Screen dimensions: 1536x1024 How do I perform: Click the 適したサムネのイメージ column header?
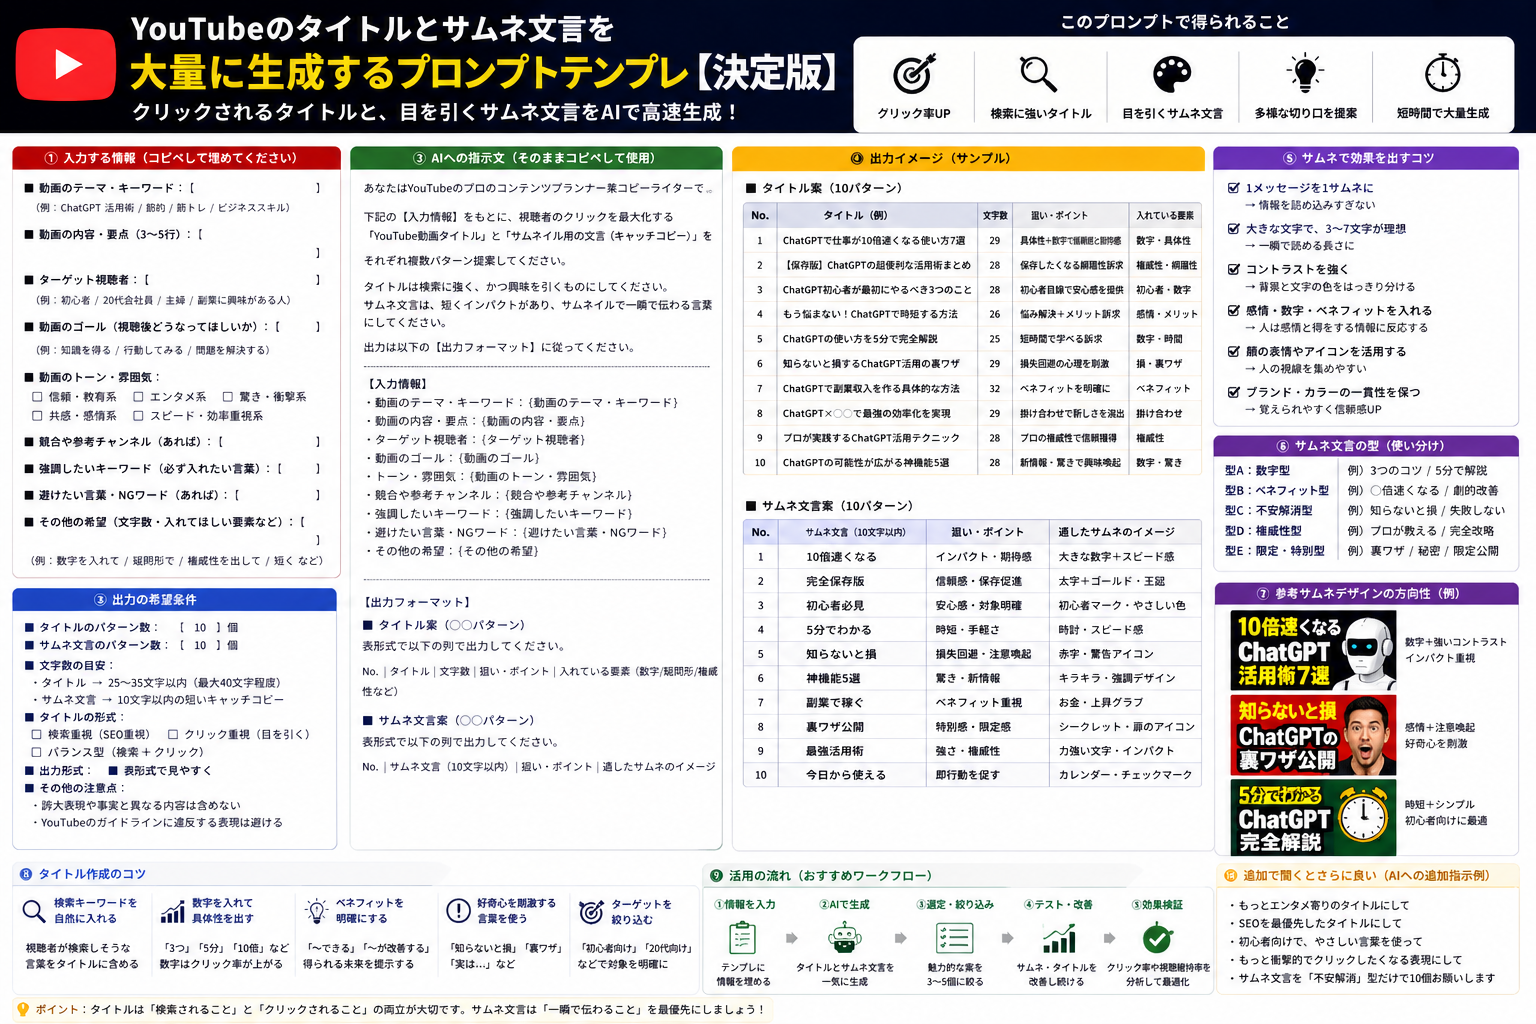tap(1124, 532)
